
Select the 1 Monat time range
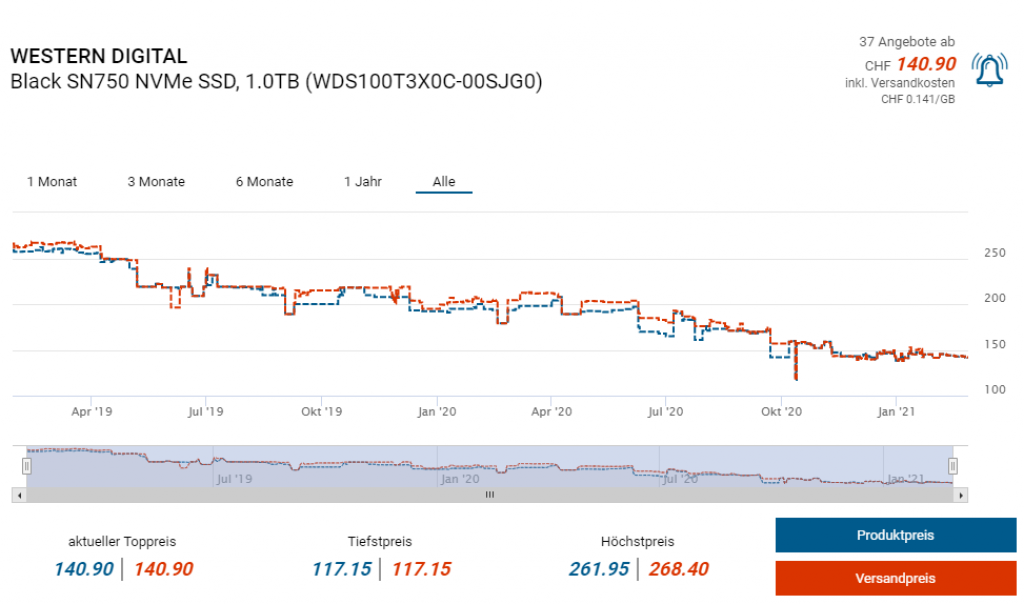(x=52, y=182)
